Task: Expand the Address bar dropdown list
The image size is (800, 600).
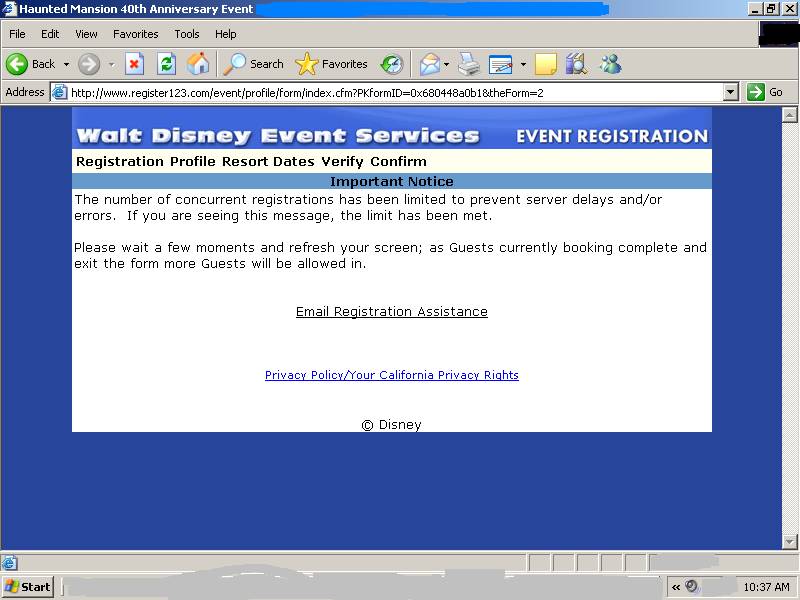Action: point(731,92)
